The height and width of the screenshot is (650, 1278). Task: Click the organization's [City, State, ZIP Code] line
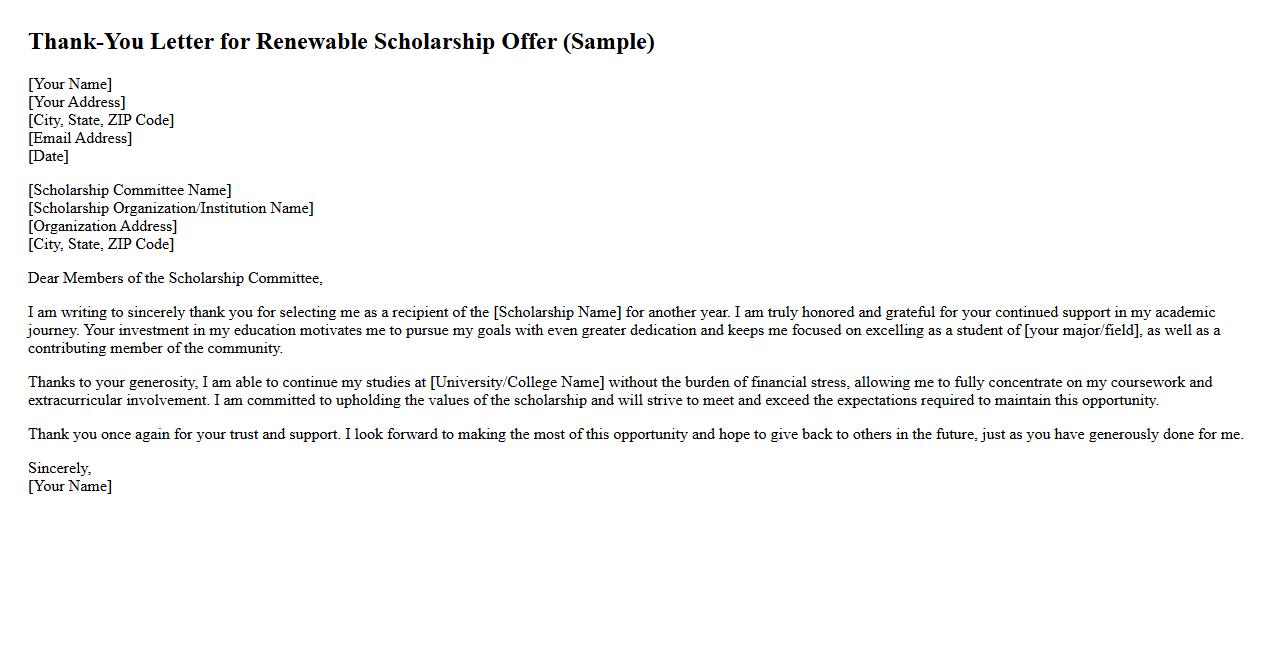click(x=101, y=244)
